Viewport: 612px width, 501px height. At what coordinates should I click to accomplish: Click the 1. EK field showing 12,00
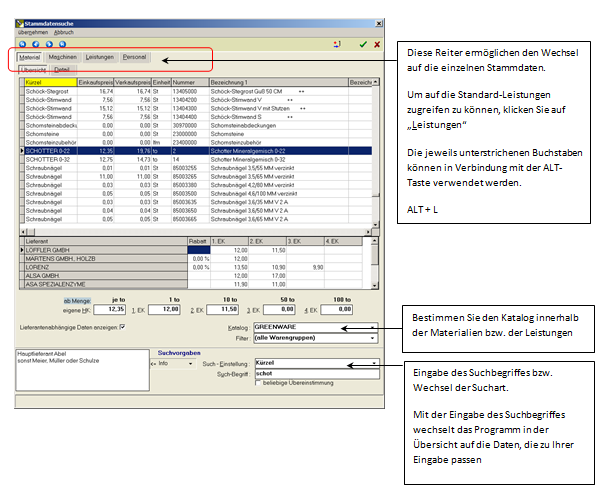click(164, 309)
